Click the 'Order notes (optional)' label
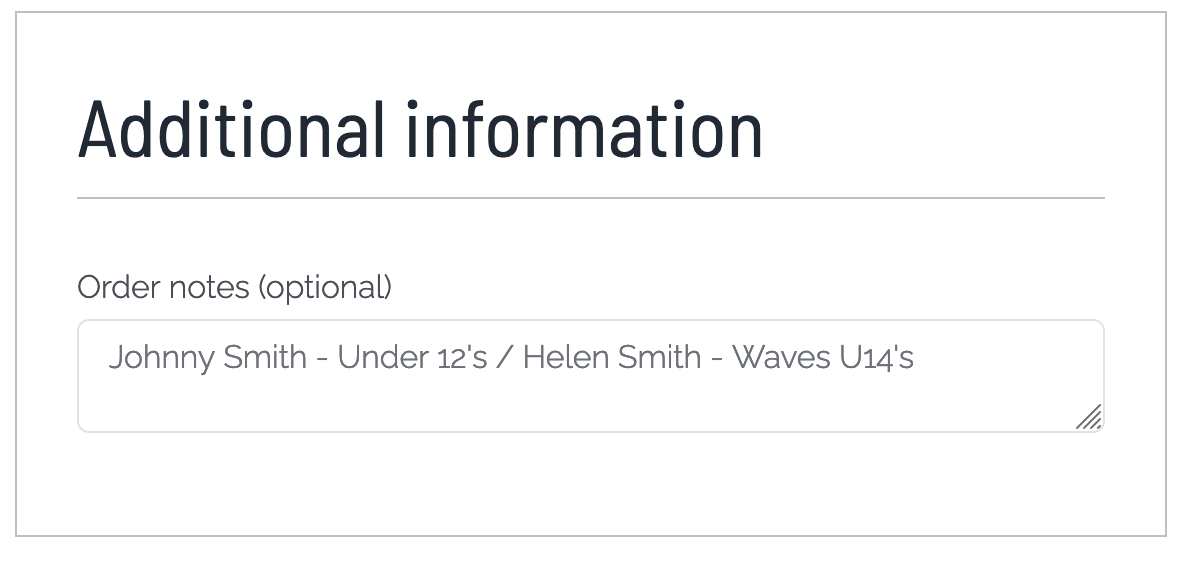This screenshot has height=562, width=1190. pyautogui.click(x=235, y=287)
